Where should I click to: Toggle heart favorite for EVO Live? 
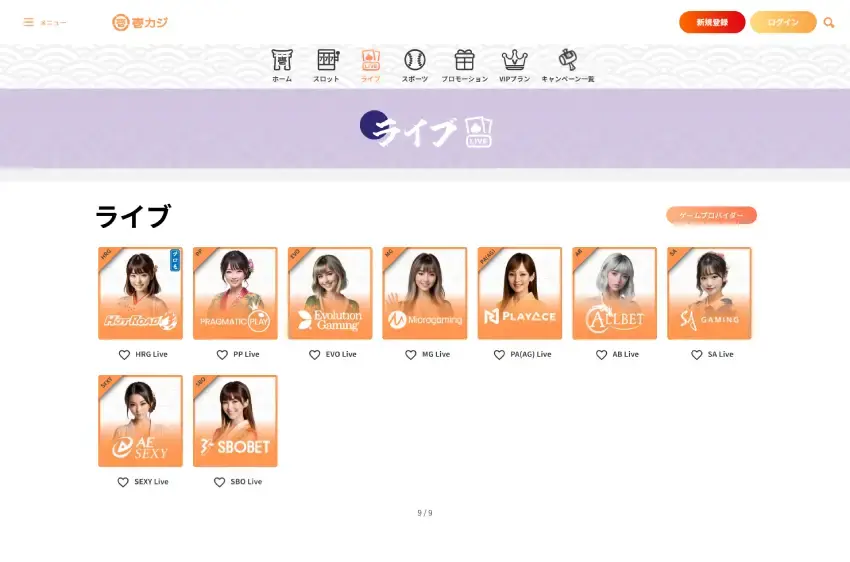coord(314,355)
